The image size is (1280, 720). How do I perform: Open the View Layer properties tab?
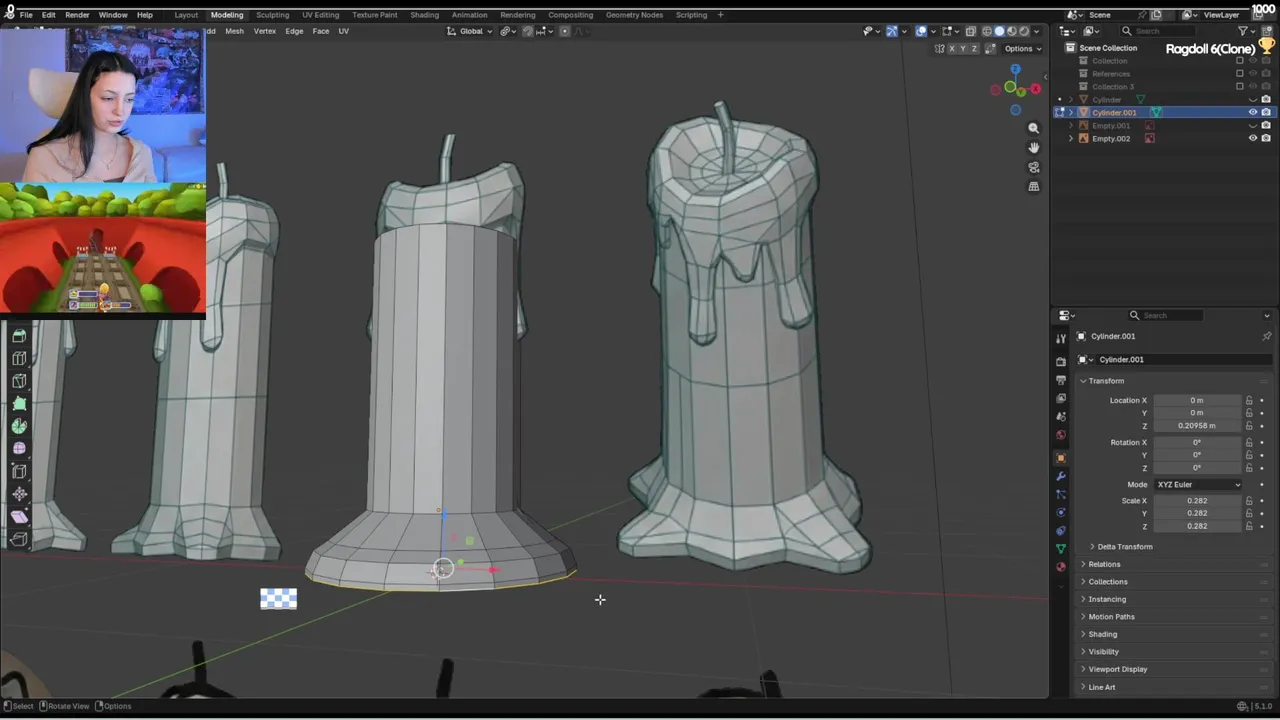[x=1061, y=398]
